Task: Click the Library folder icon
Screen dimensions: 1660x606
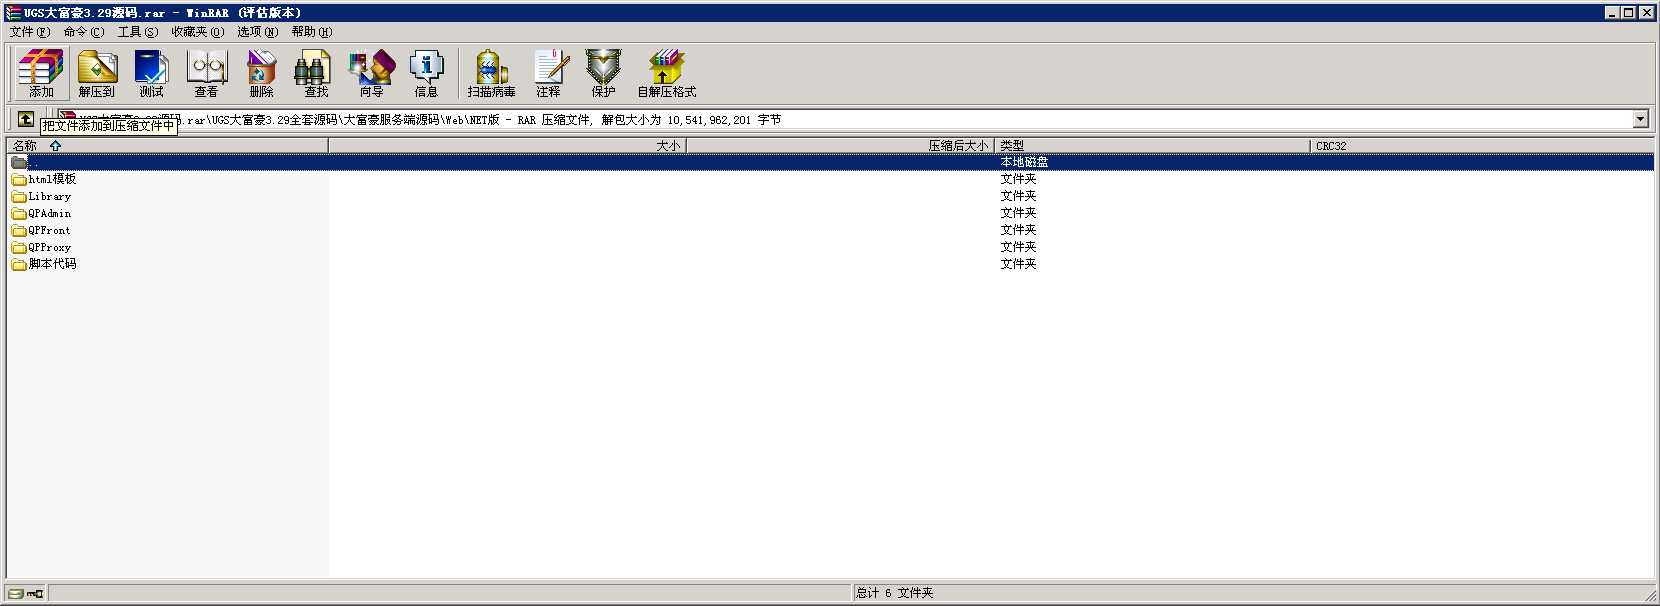Action: [x=19, y=197]
